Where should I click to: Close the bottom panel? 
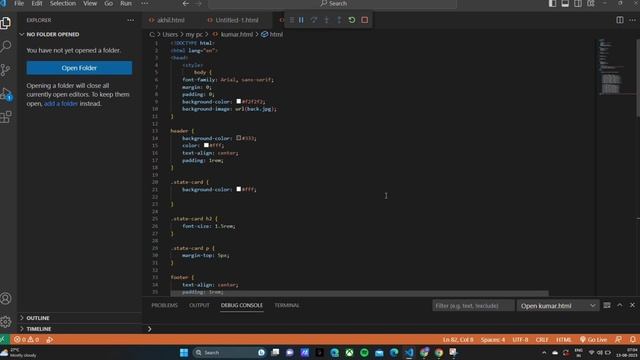pyautogui.click(x=632, y=305)
